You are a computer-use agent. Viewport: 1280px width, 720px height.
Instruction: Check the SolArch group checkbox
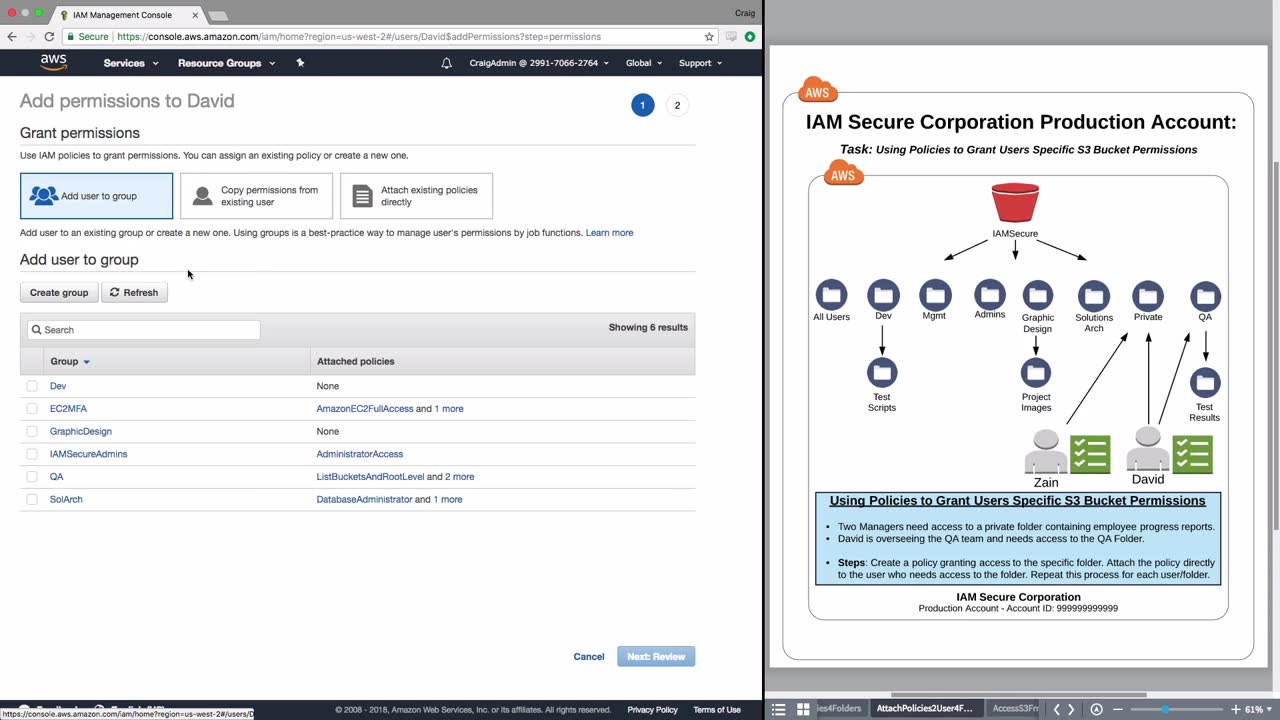coord(32,500)
